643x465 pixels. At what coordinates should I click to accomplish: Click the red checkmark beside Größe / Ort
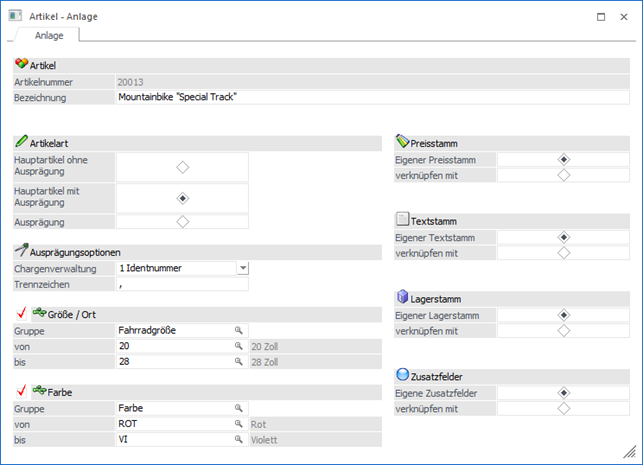click(x=19, y=312)
